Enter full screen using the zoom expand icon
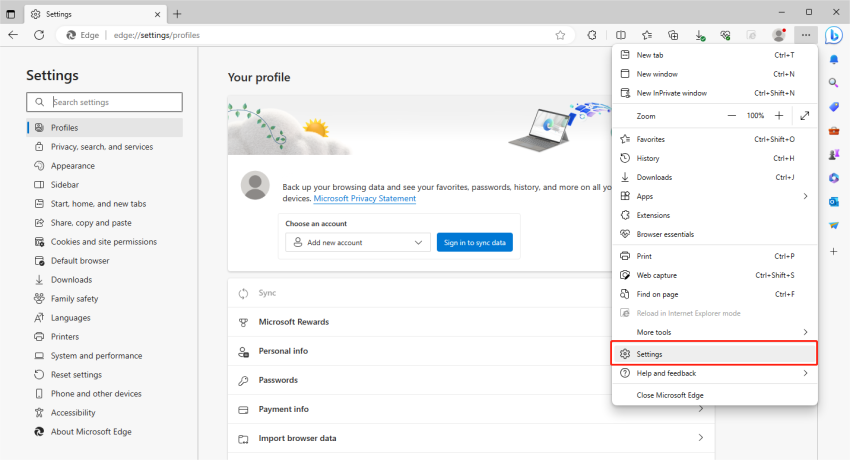850x460 pixels. tap(804, 116)
